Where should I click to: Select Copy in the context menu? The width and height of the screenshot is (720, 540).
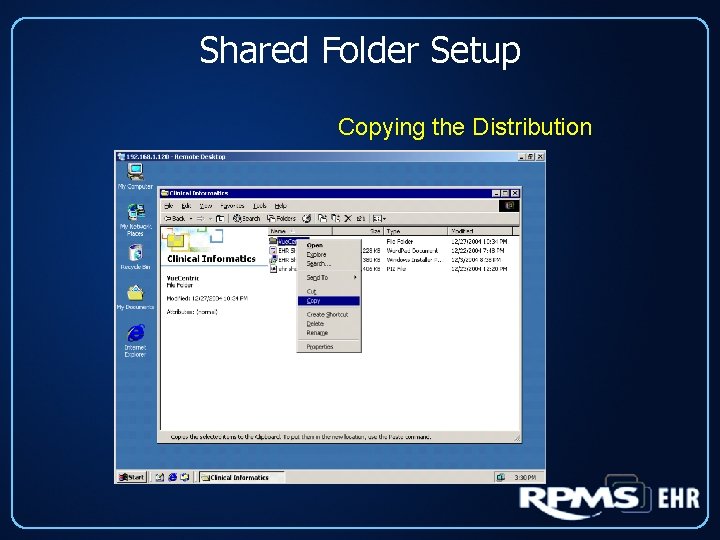(329, 301)
